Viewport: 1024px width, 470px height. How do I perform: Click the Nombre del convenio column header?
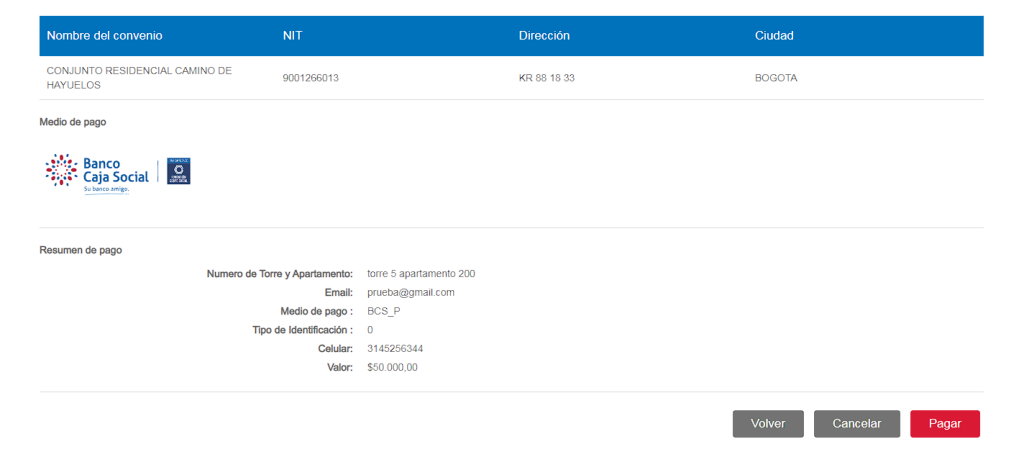tap(104, 36)
